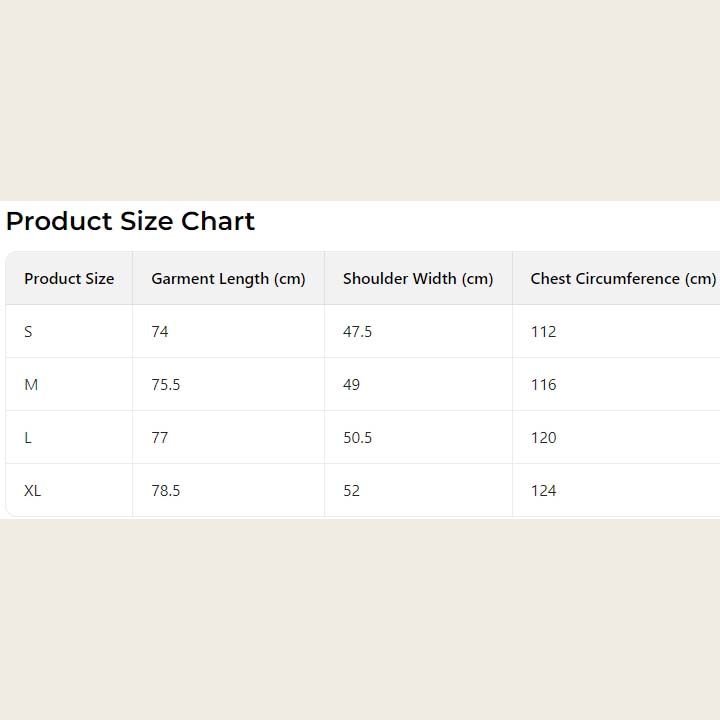Screen dimensions: 720x720
Task: Select the size L row label
Action: click(28, 438)
